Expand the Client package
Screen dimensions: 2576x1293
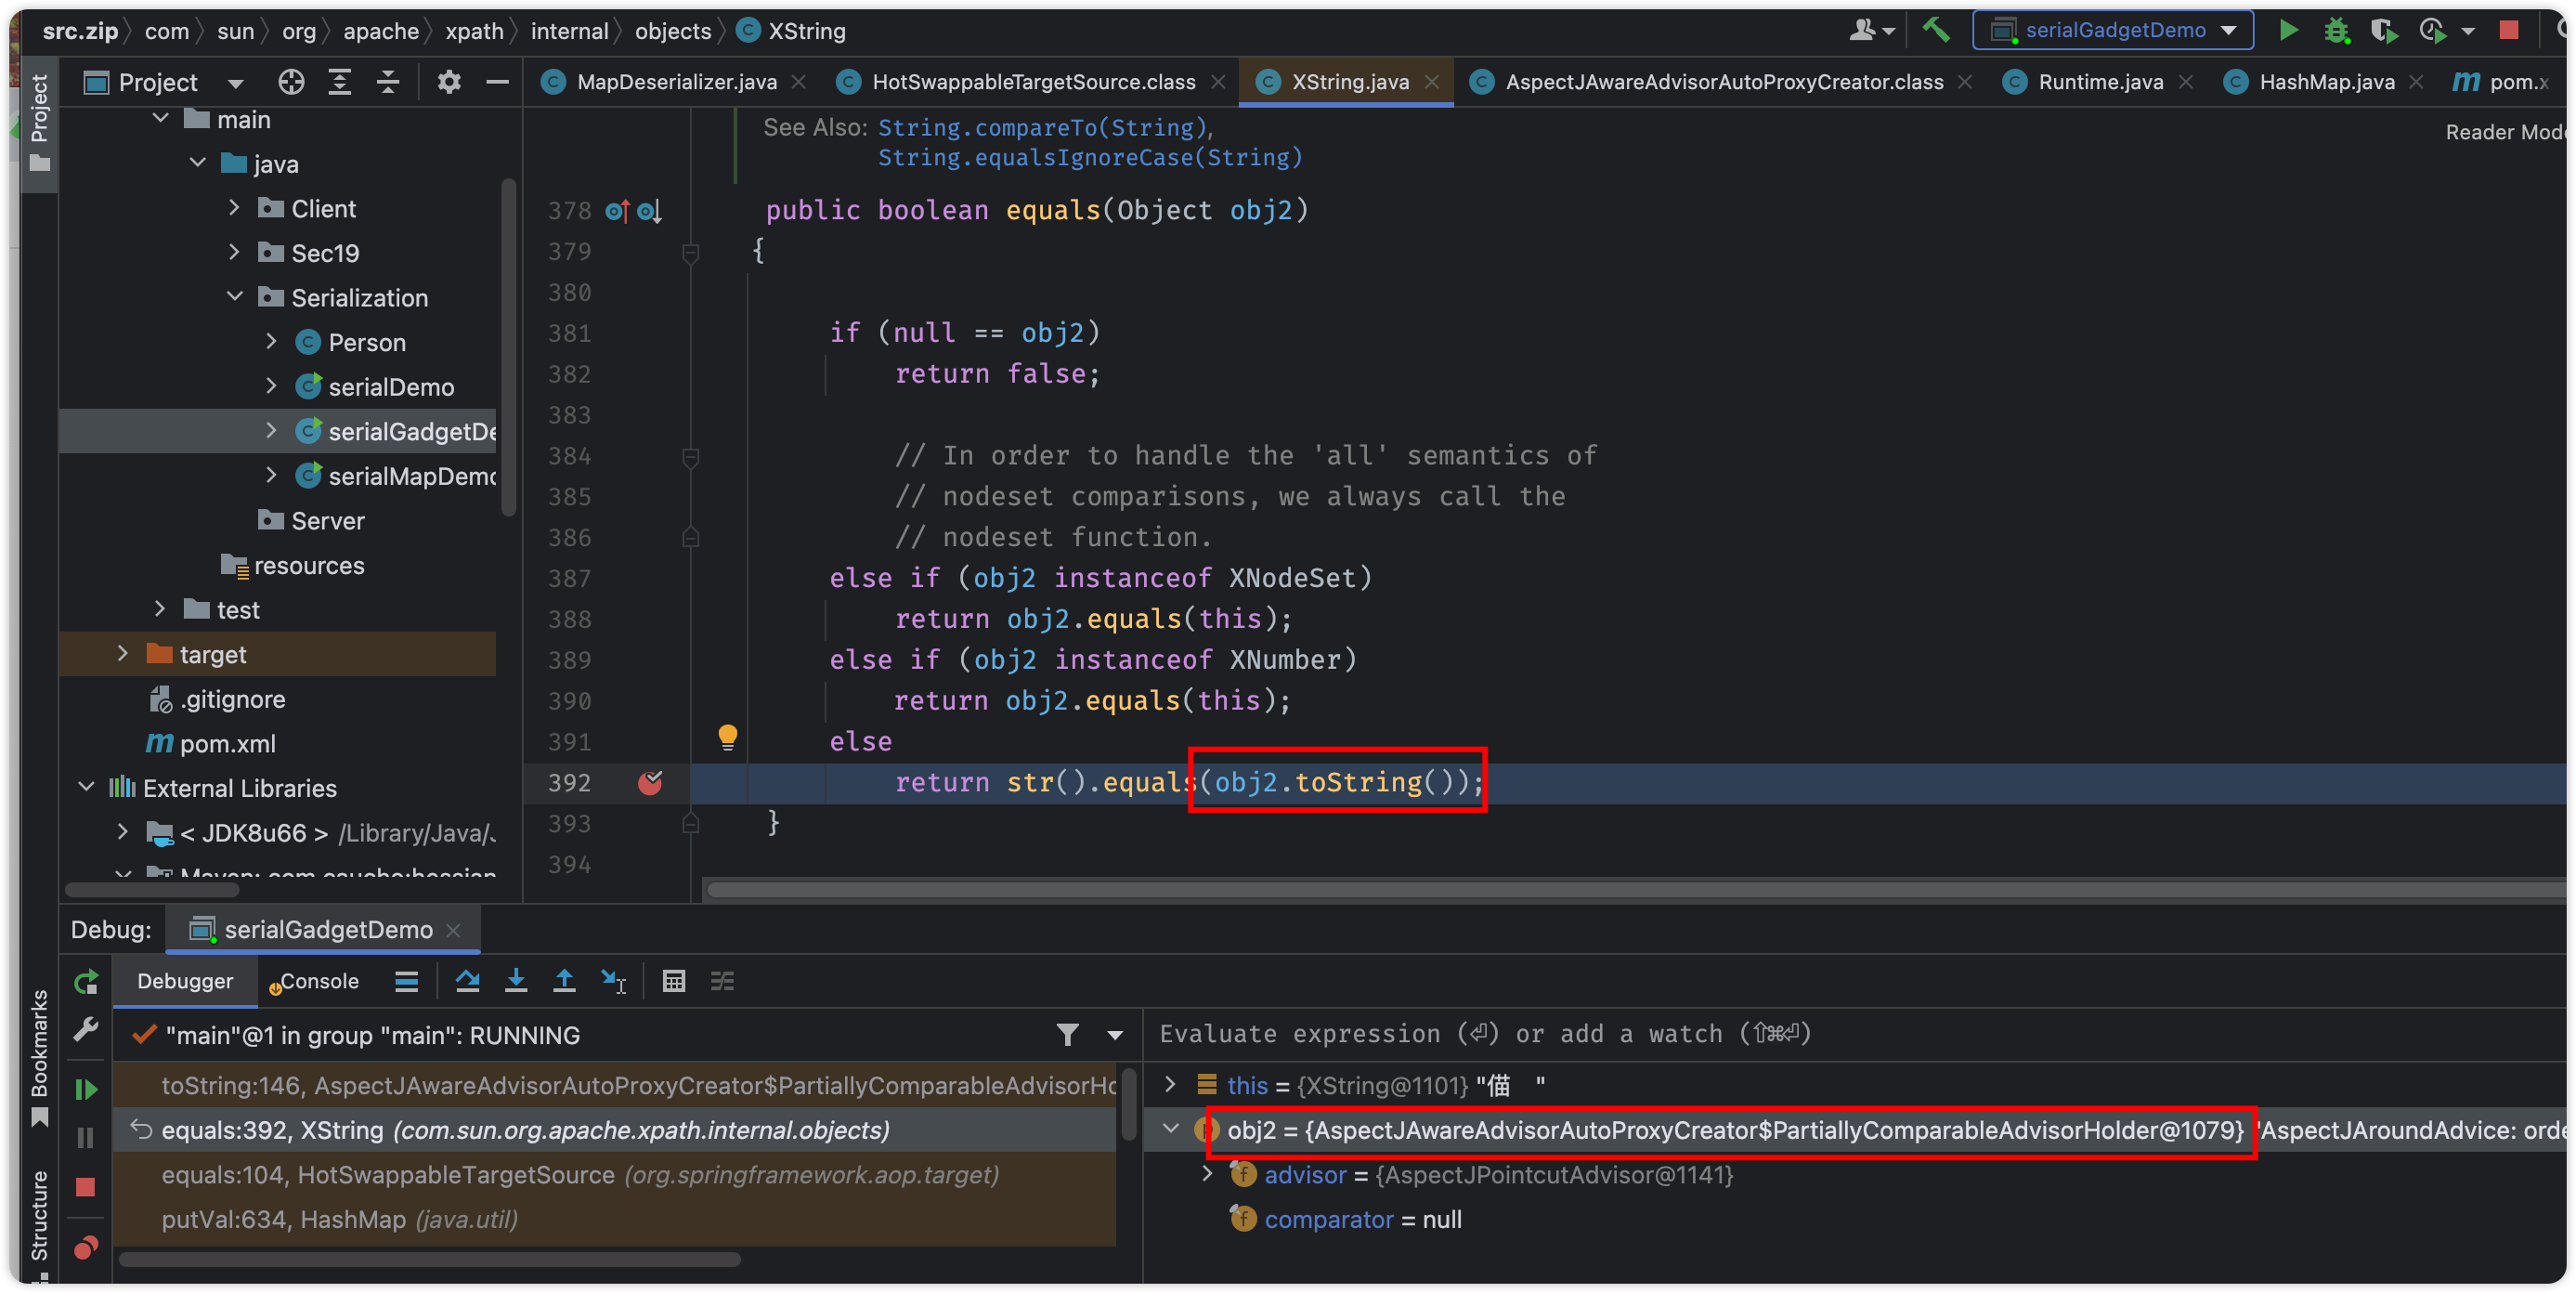pos(234,208)
